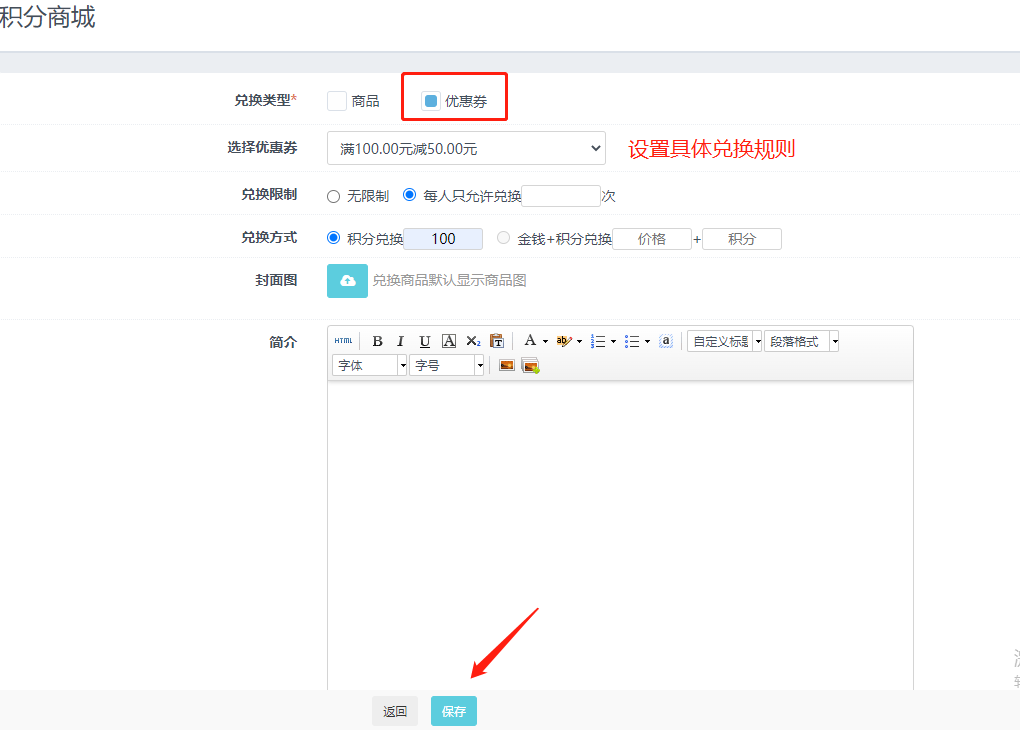1020x730 pixels.
Task: Switch editor to HTML source mode
Action: (343, 341)
